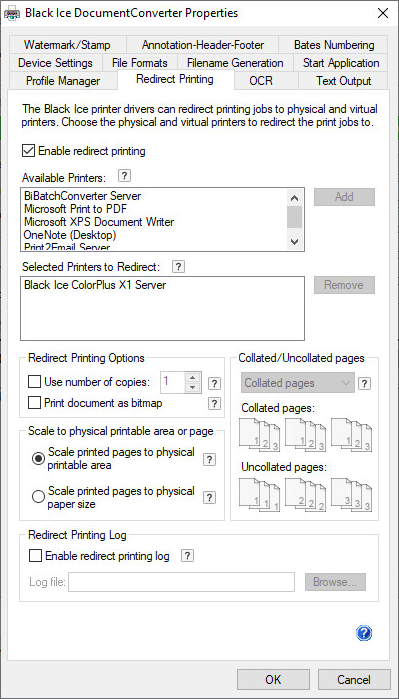Click the OK button
The image size is (399, 699).
(x=273, y=679)
